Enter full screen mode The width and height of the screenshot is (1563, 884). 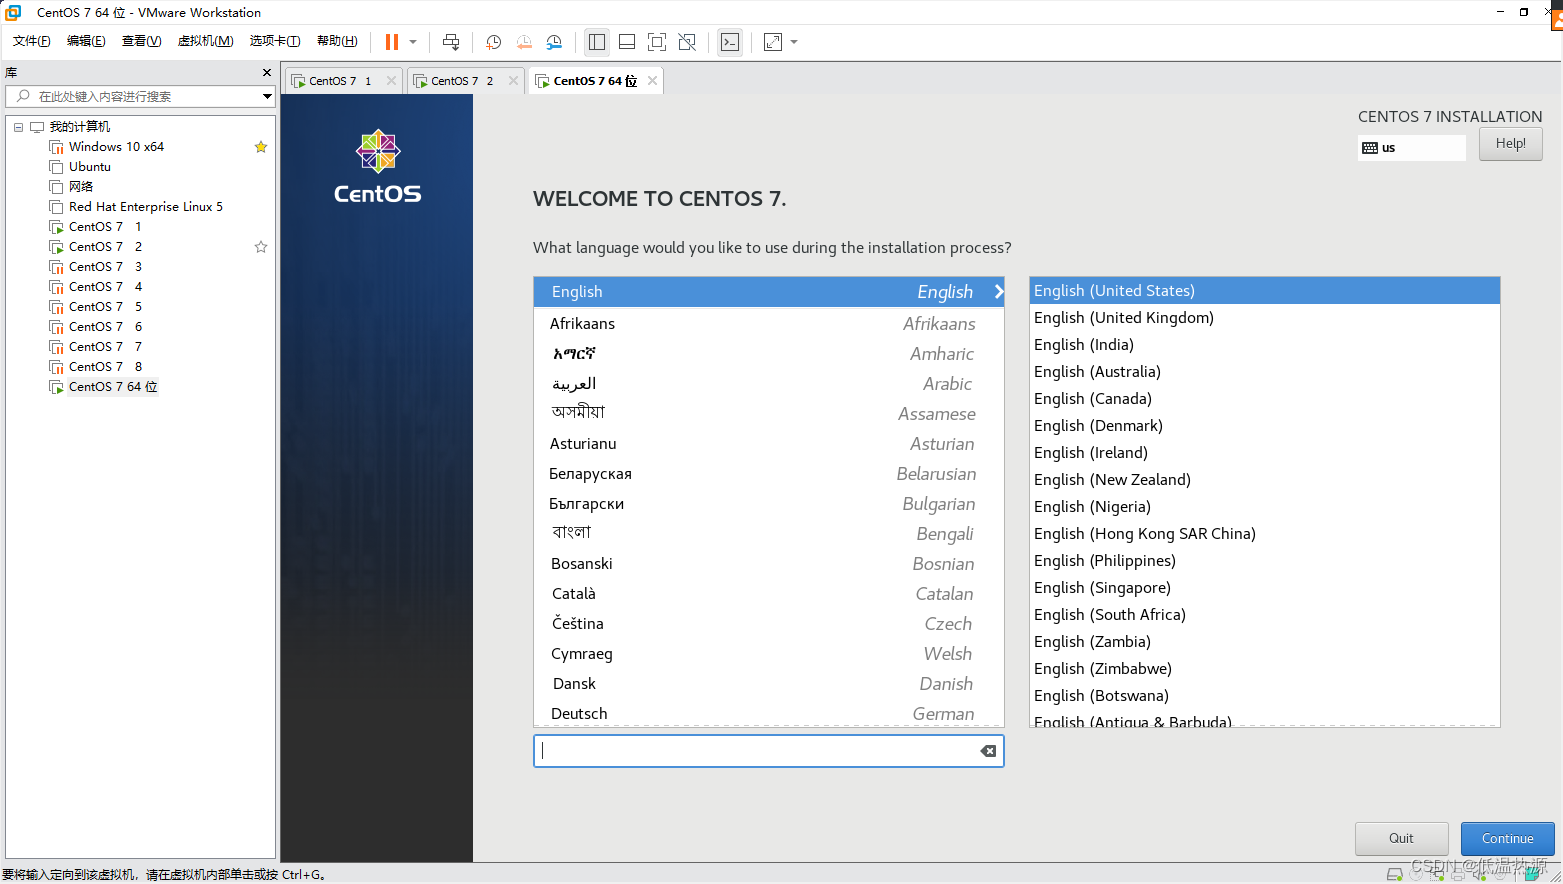657,42
